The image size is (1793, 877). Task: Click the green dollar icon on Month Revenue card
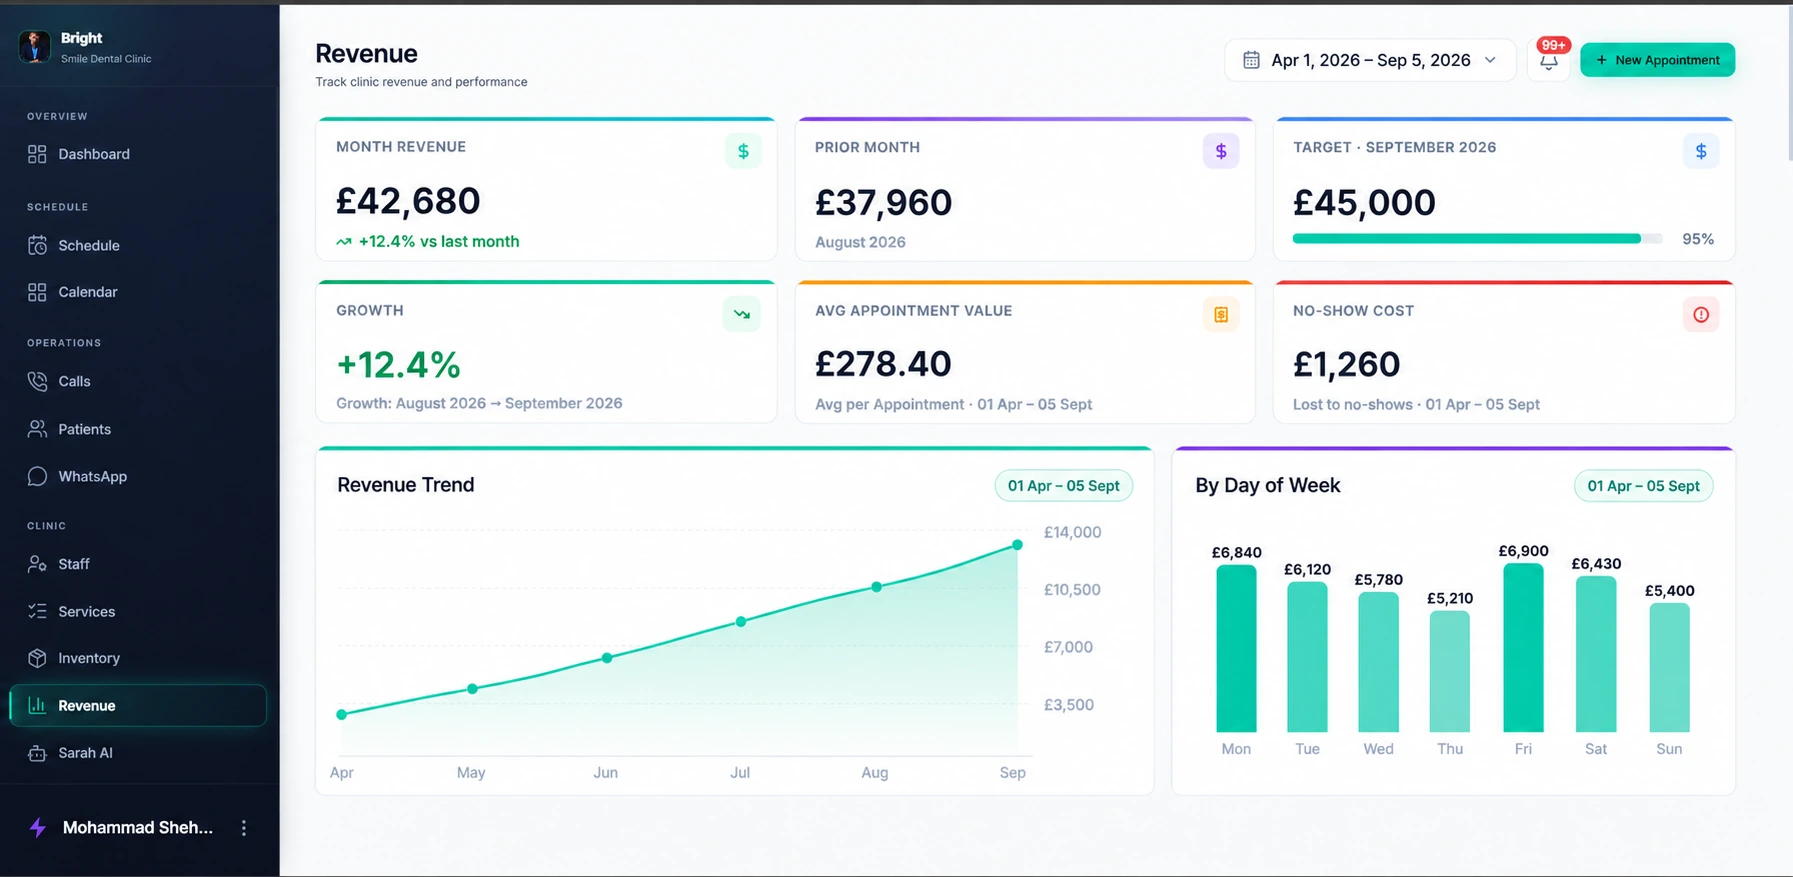(743, 151)
